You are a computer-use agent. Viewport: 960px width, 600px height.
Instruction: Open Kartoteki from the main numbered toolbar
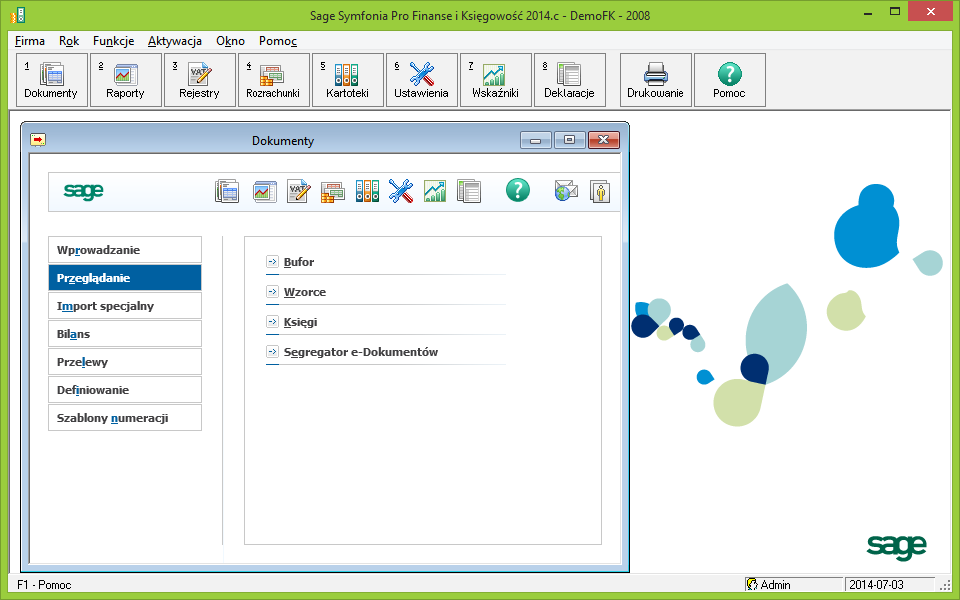348,80
